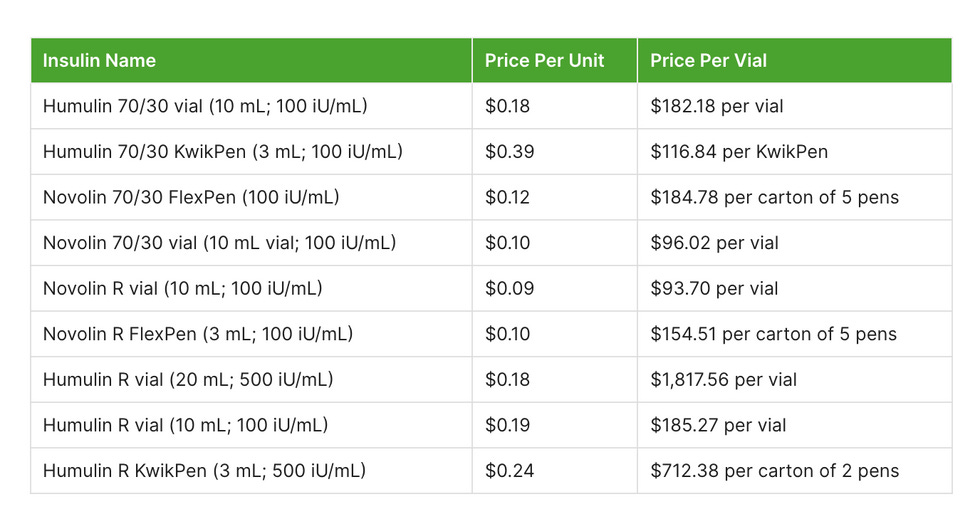Select the $0.09 unit price cell
The width and height of the screenshot is (980, 521).
[509, 289]
